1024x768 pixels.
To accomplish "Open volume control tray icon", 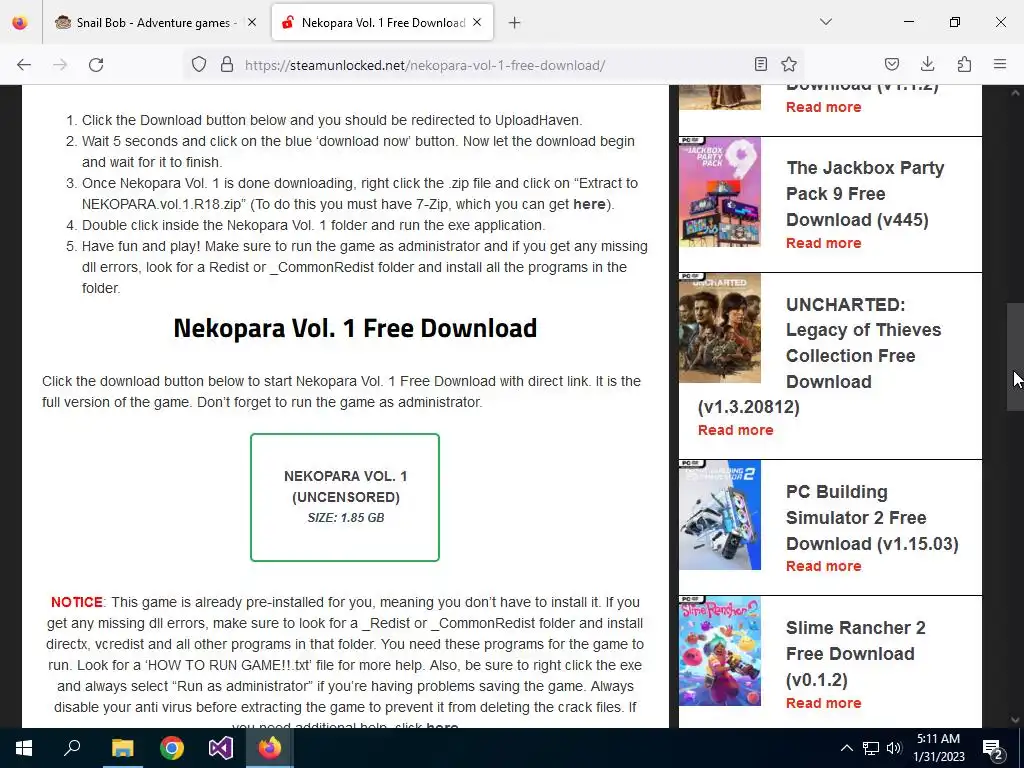I will coord(894,748).
